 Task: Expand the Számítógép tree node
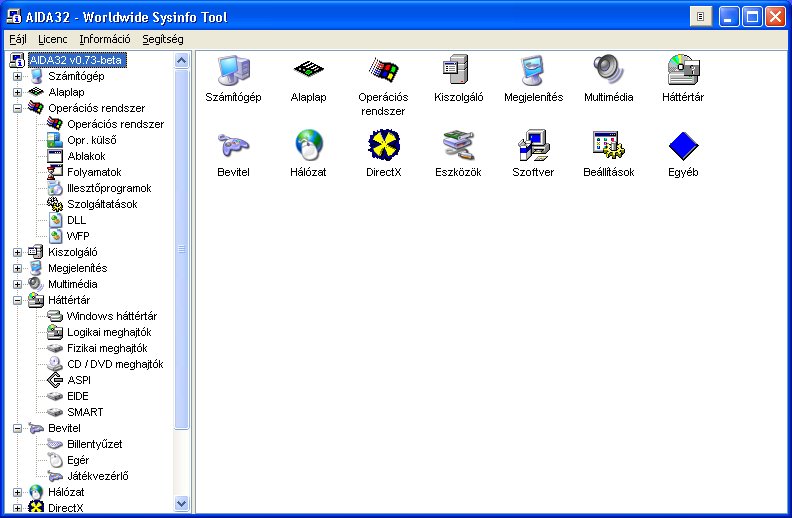click(x=18, y=76)
